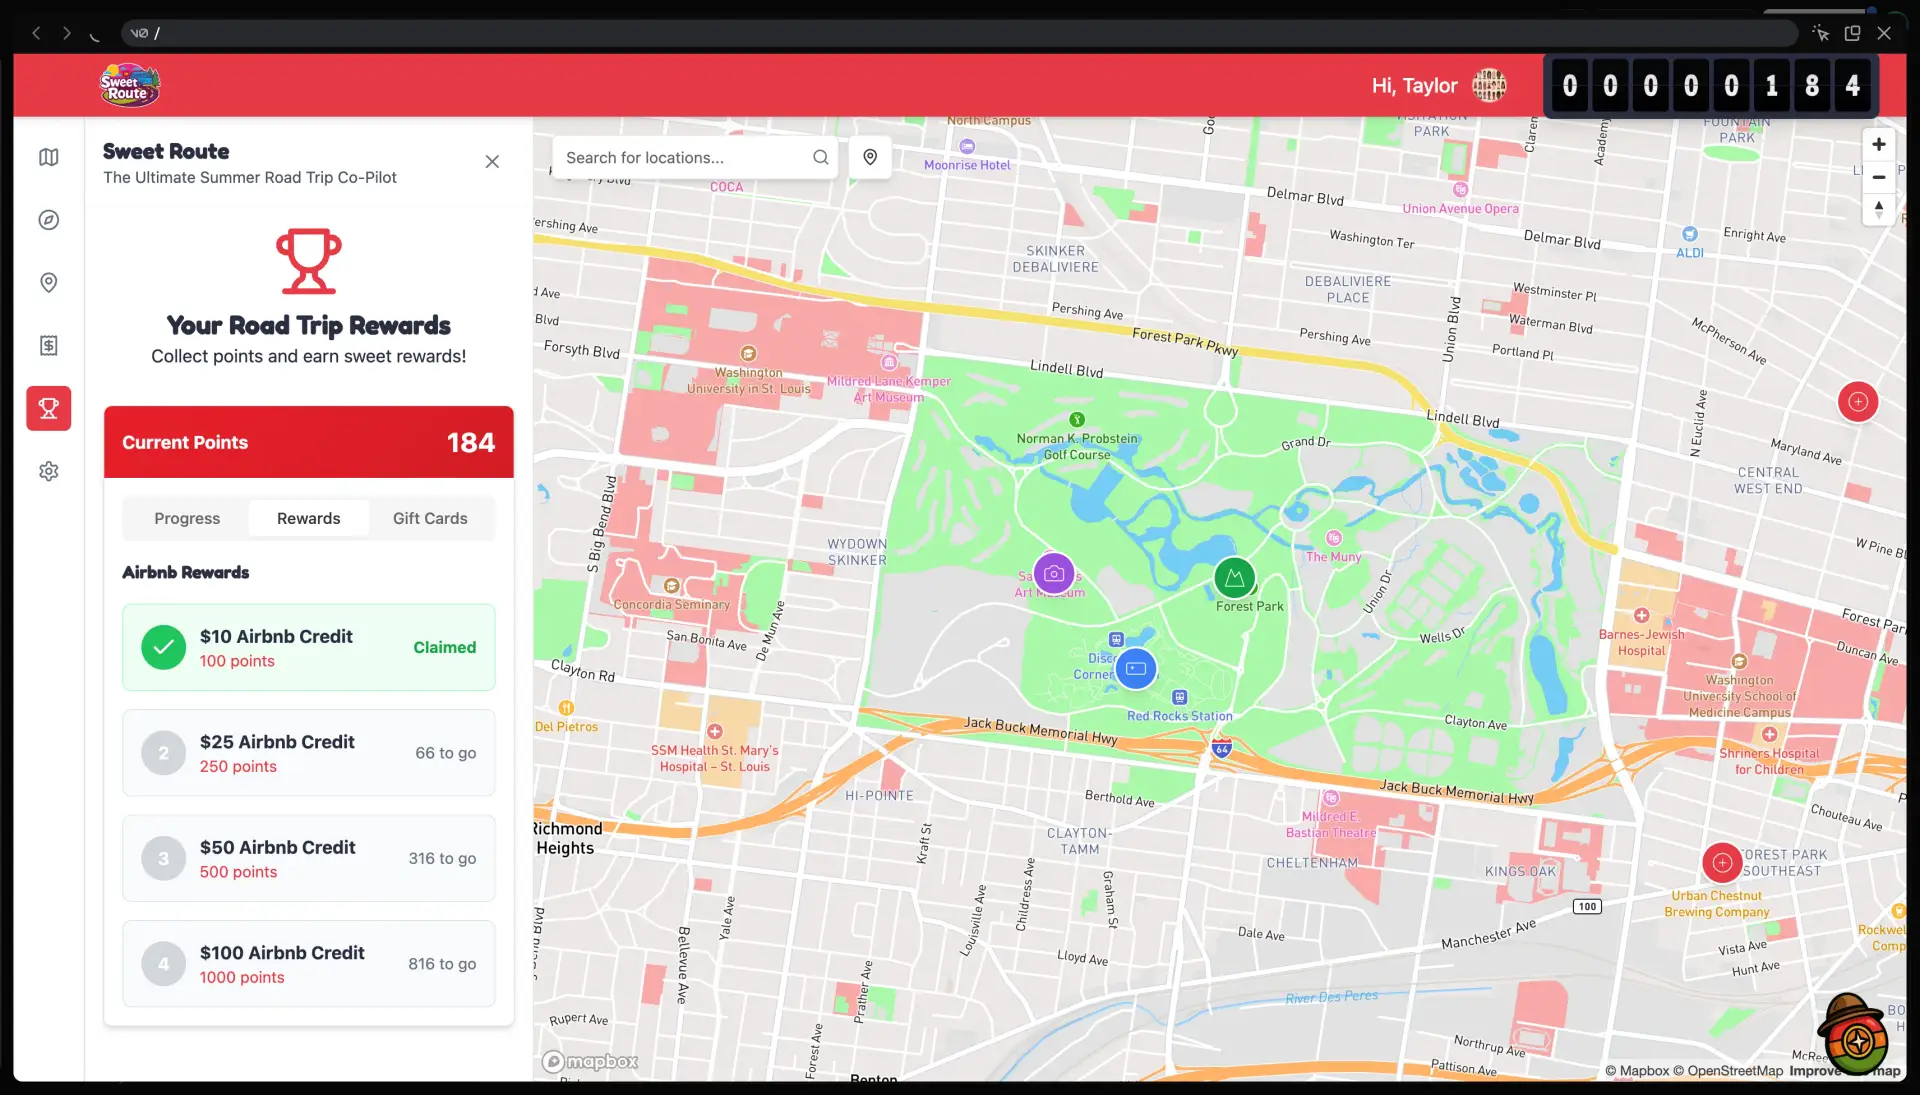
Task: Open the location pin sidebar icon
Action: (48, 283)
